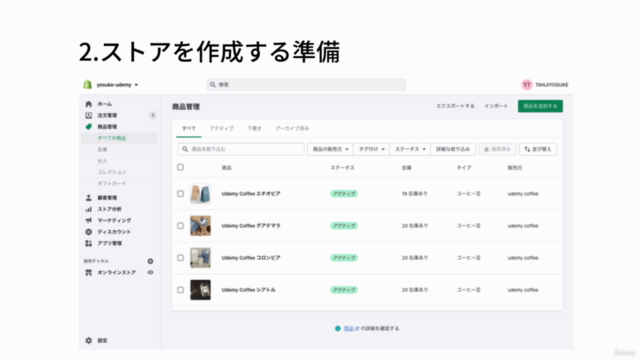640x360 pixels.
Task: Follow the products (商品) help link
Action: 349,329
